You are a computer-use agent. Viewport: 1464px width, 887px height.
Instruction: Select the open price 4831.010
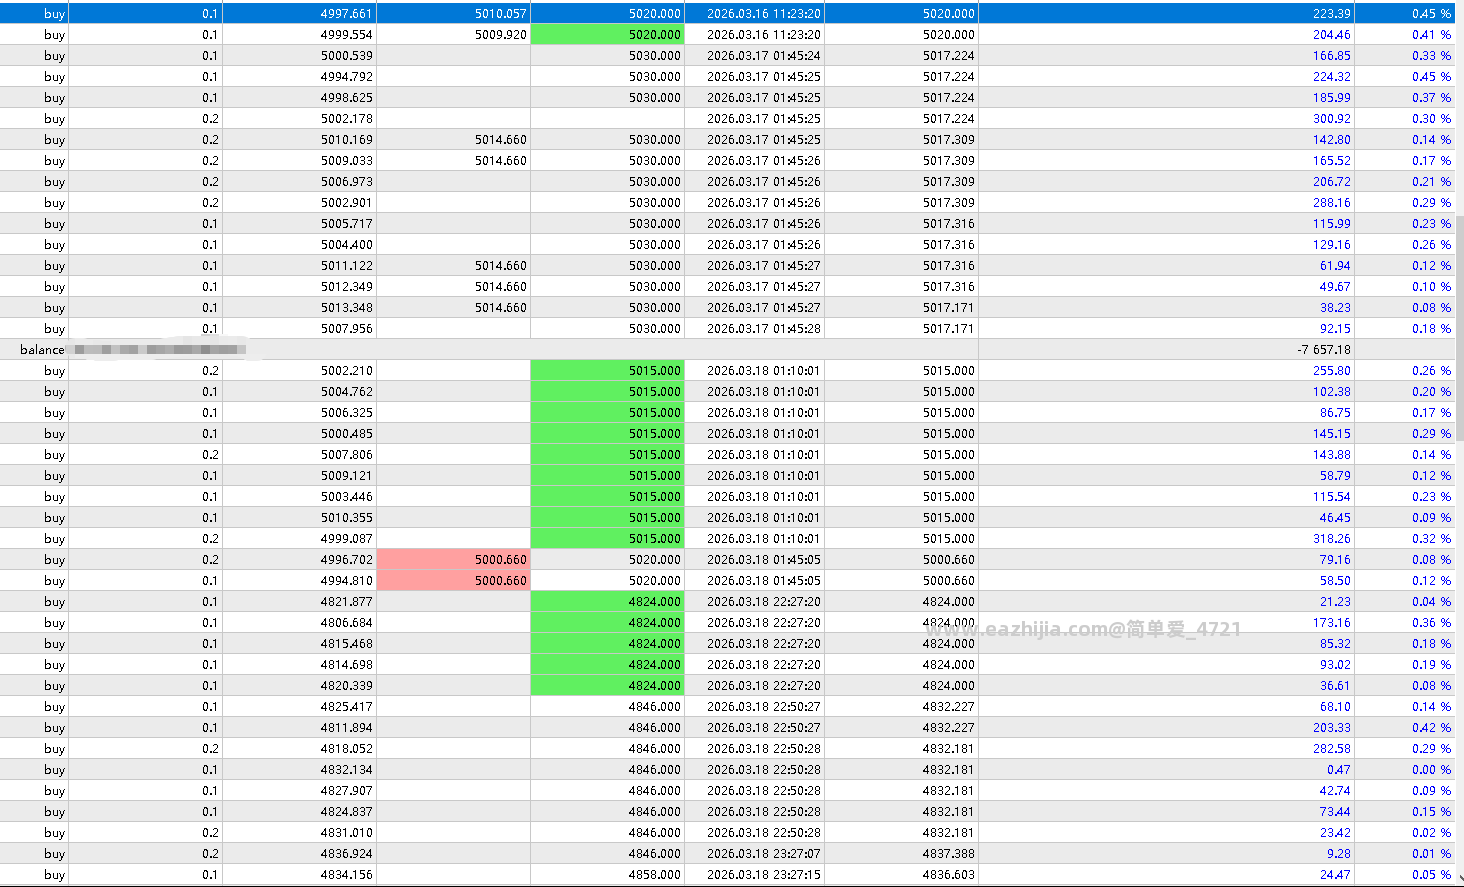(346, 833)
